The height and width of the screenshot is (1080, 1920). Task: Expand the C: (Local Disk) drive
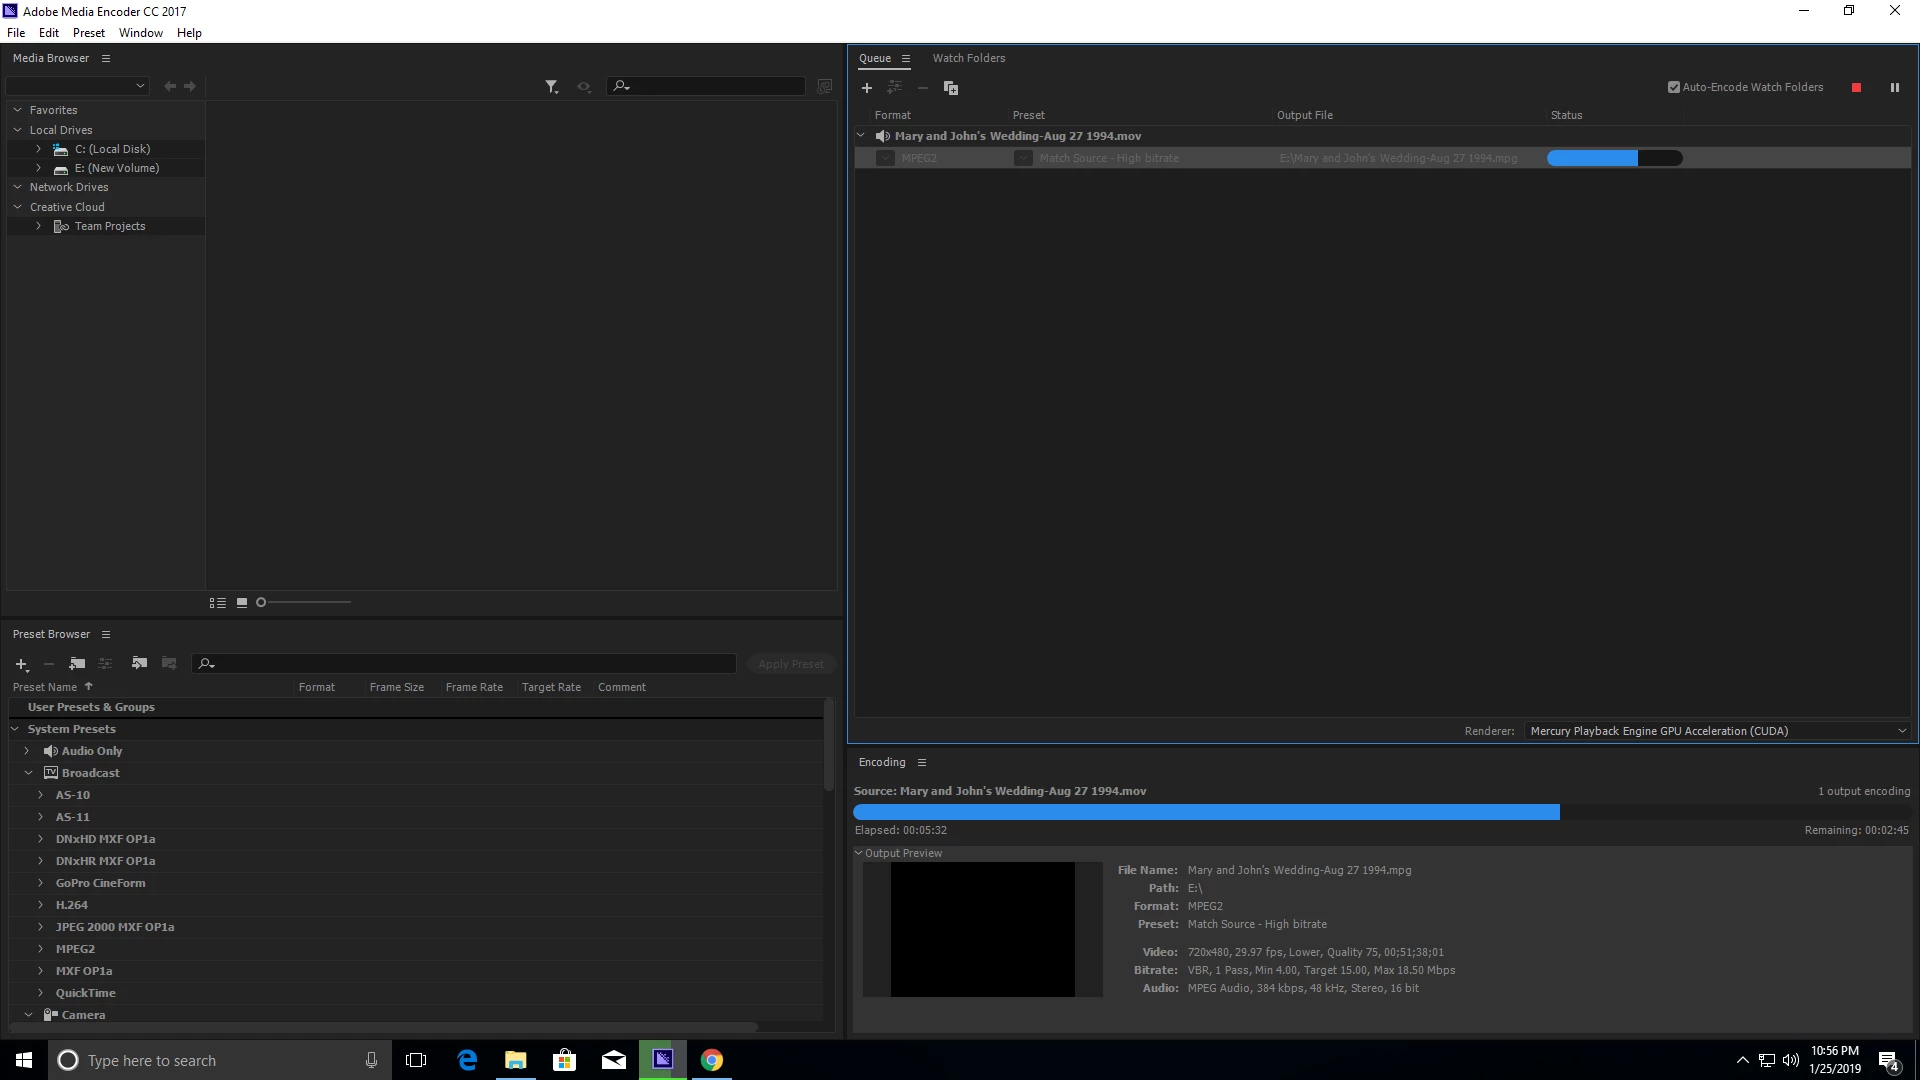pyautogui.click(x=39, y=149)
